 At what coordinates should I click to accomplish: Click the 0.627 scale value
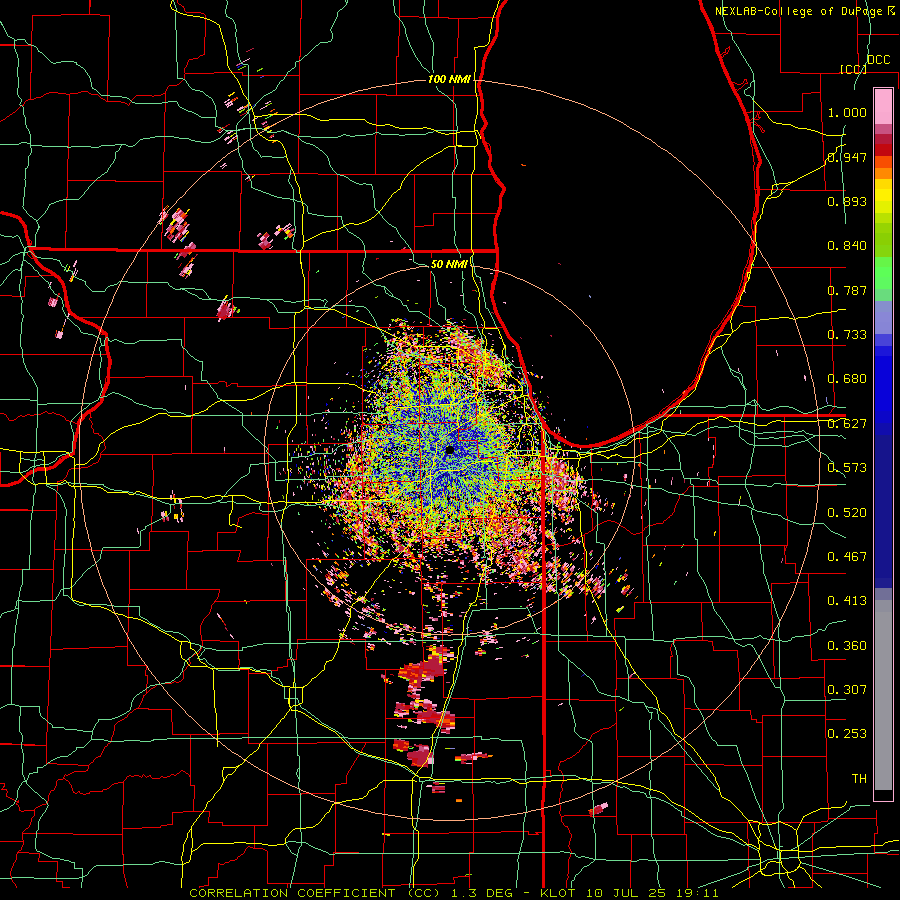click(847, 424)
